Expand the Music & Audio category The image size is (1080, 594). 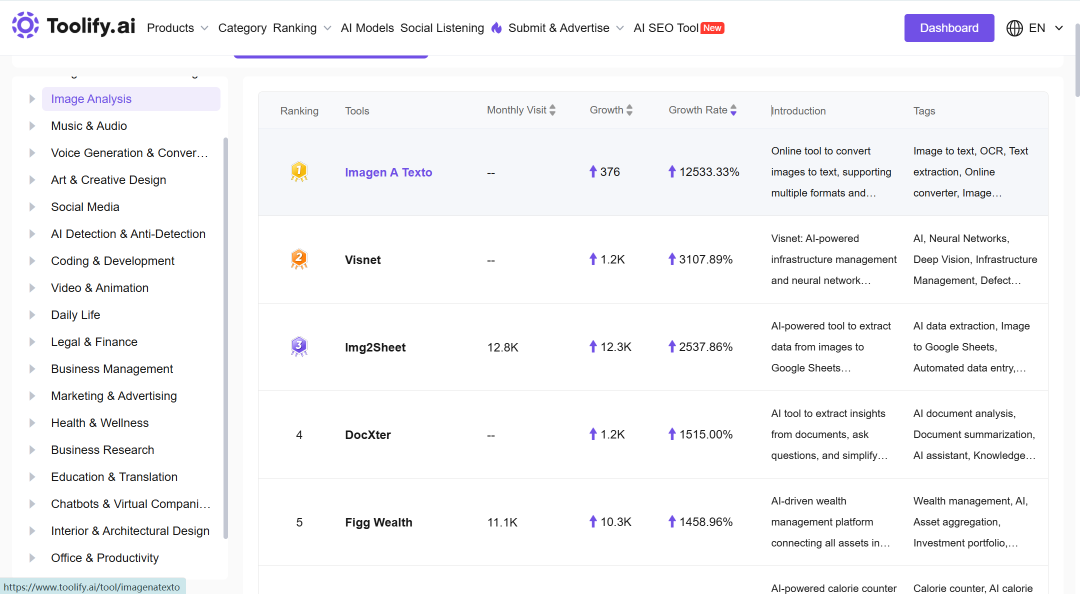pos(32,126)
